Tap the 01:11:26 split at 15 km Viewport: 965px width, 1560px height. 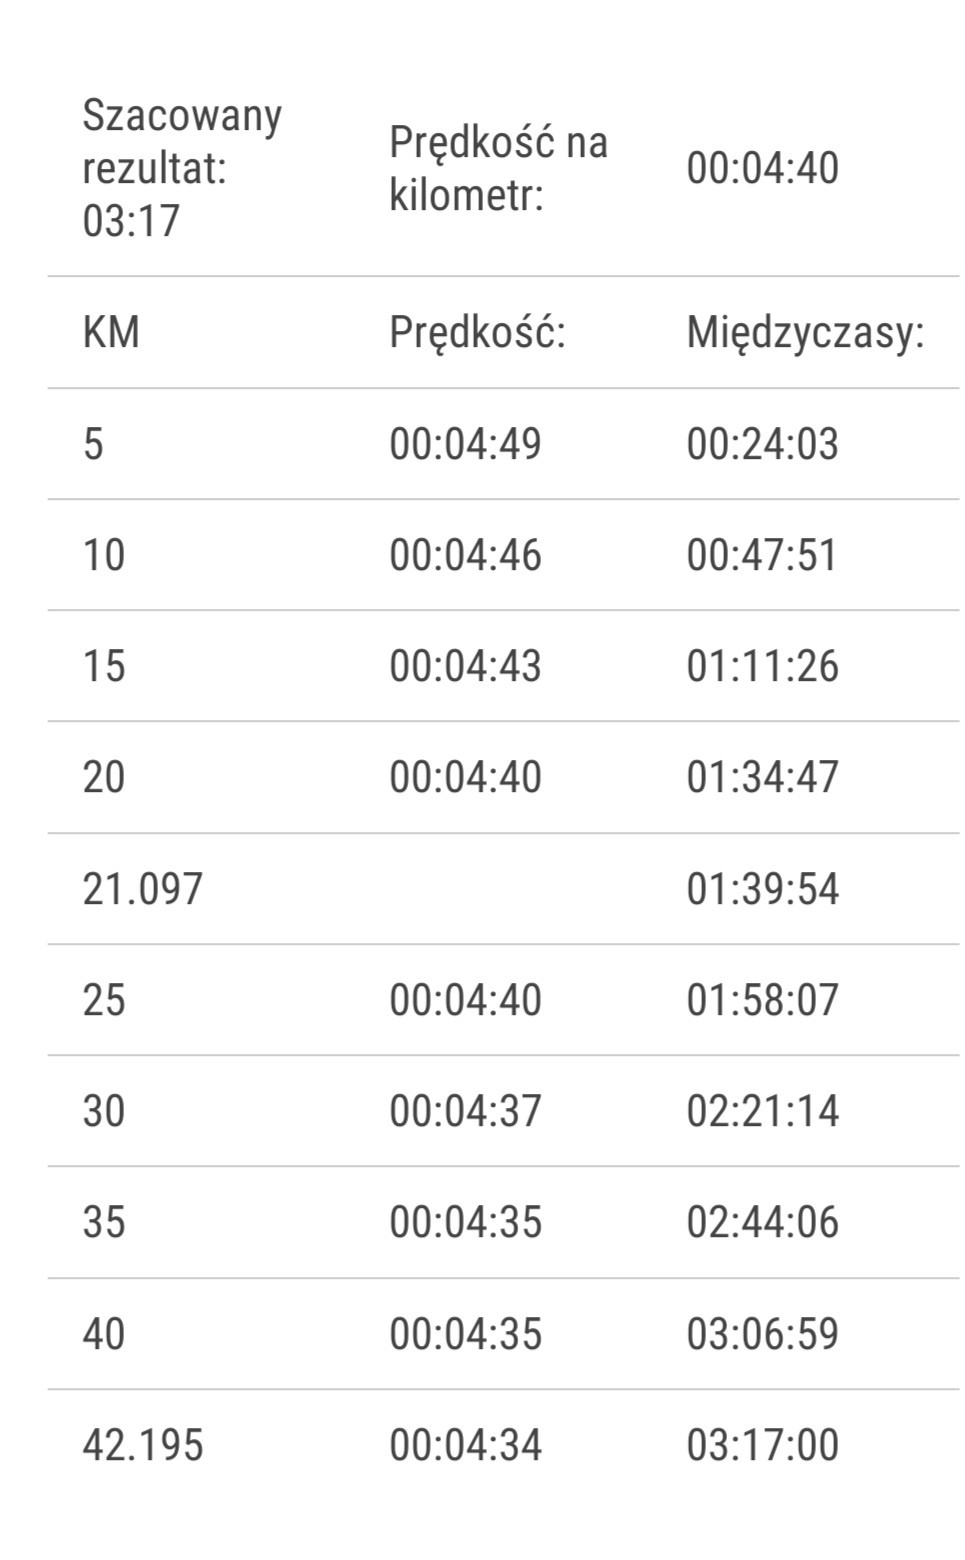(x=762, y=666)
